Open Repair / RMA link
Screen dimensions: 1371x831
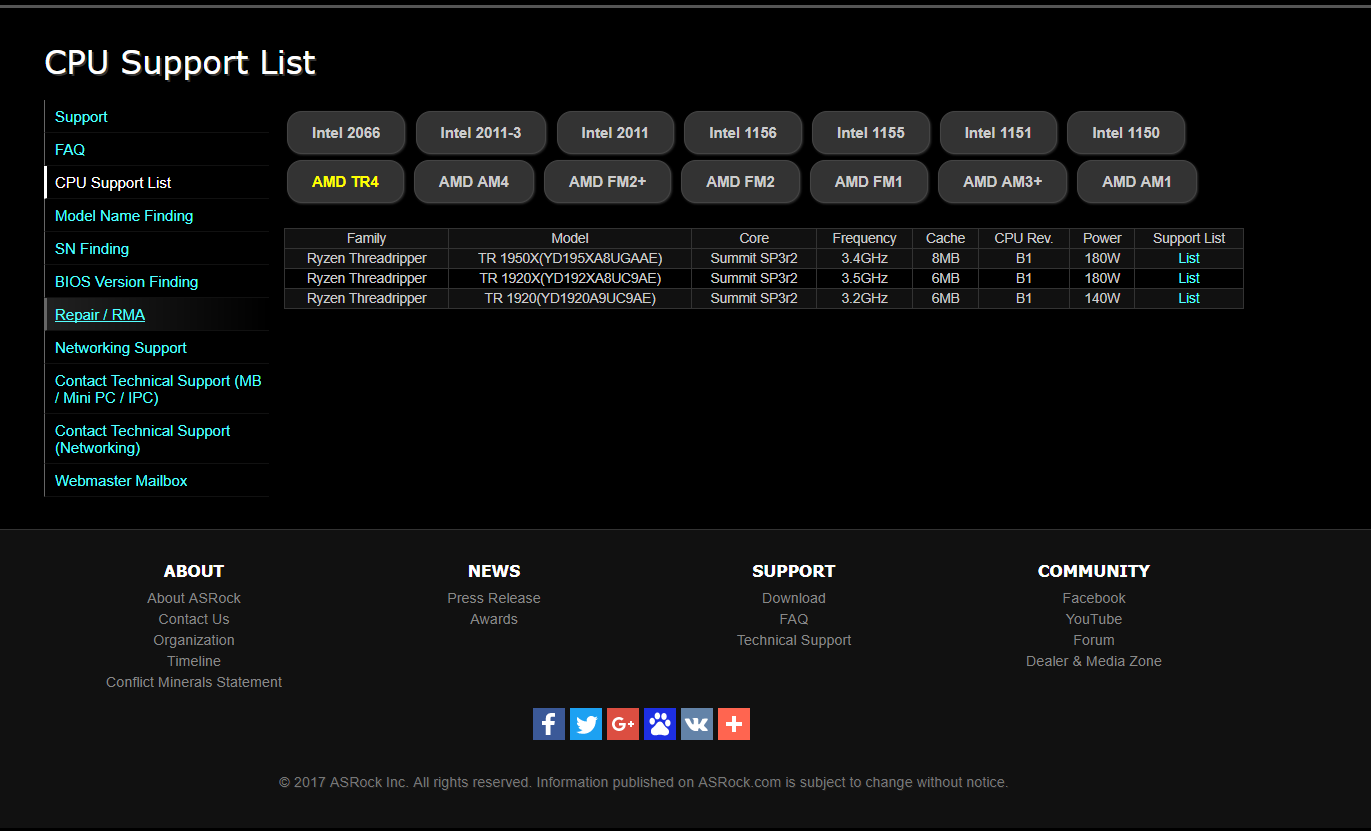coord(100,315)
